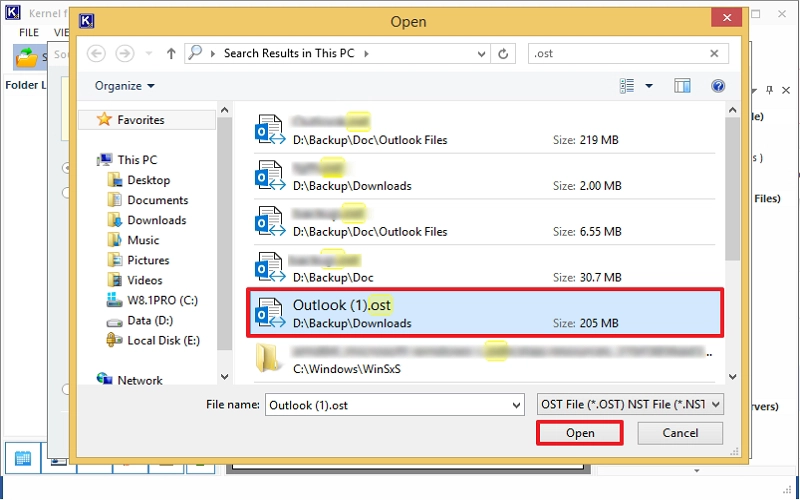This screenshot has width=800, height=500.
Task: Click the Up directory arrow
Action: (171, 53)
